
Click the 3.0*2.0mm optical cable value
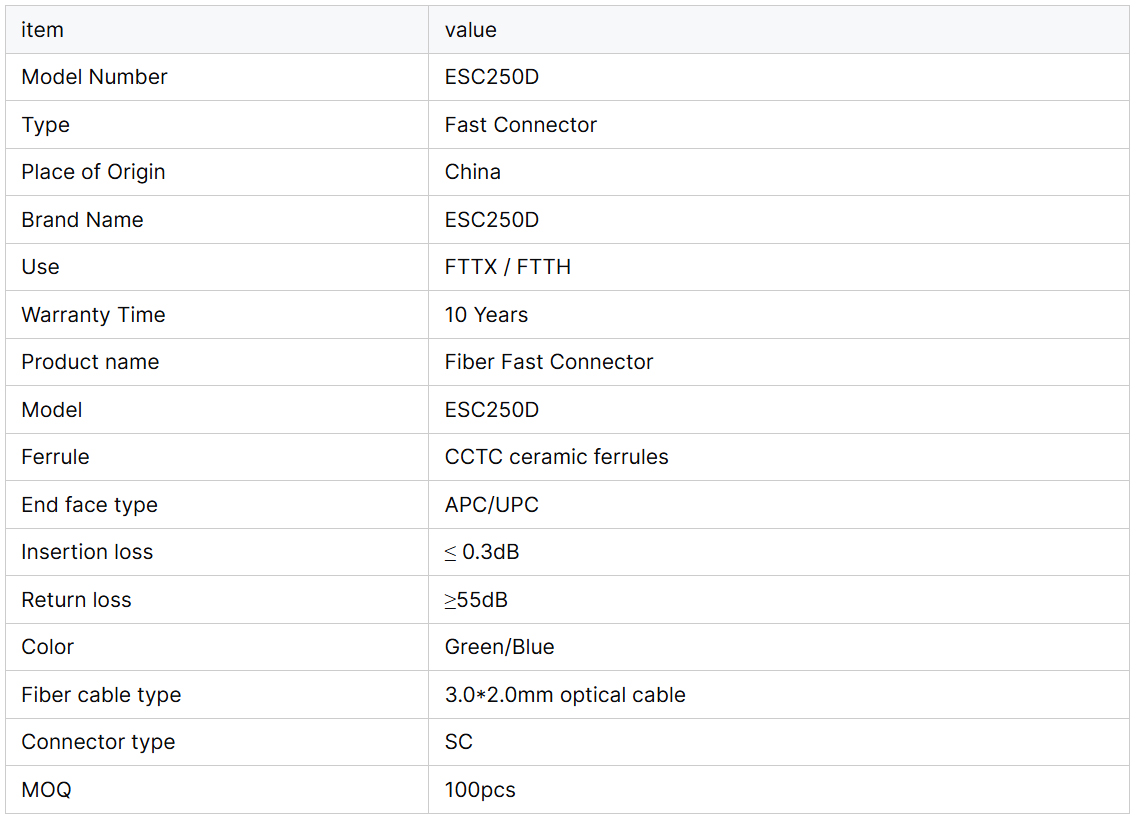click(565, 695)
